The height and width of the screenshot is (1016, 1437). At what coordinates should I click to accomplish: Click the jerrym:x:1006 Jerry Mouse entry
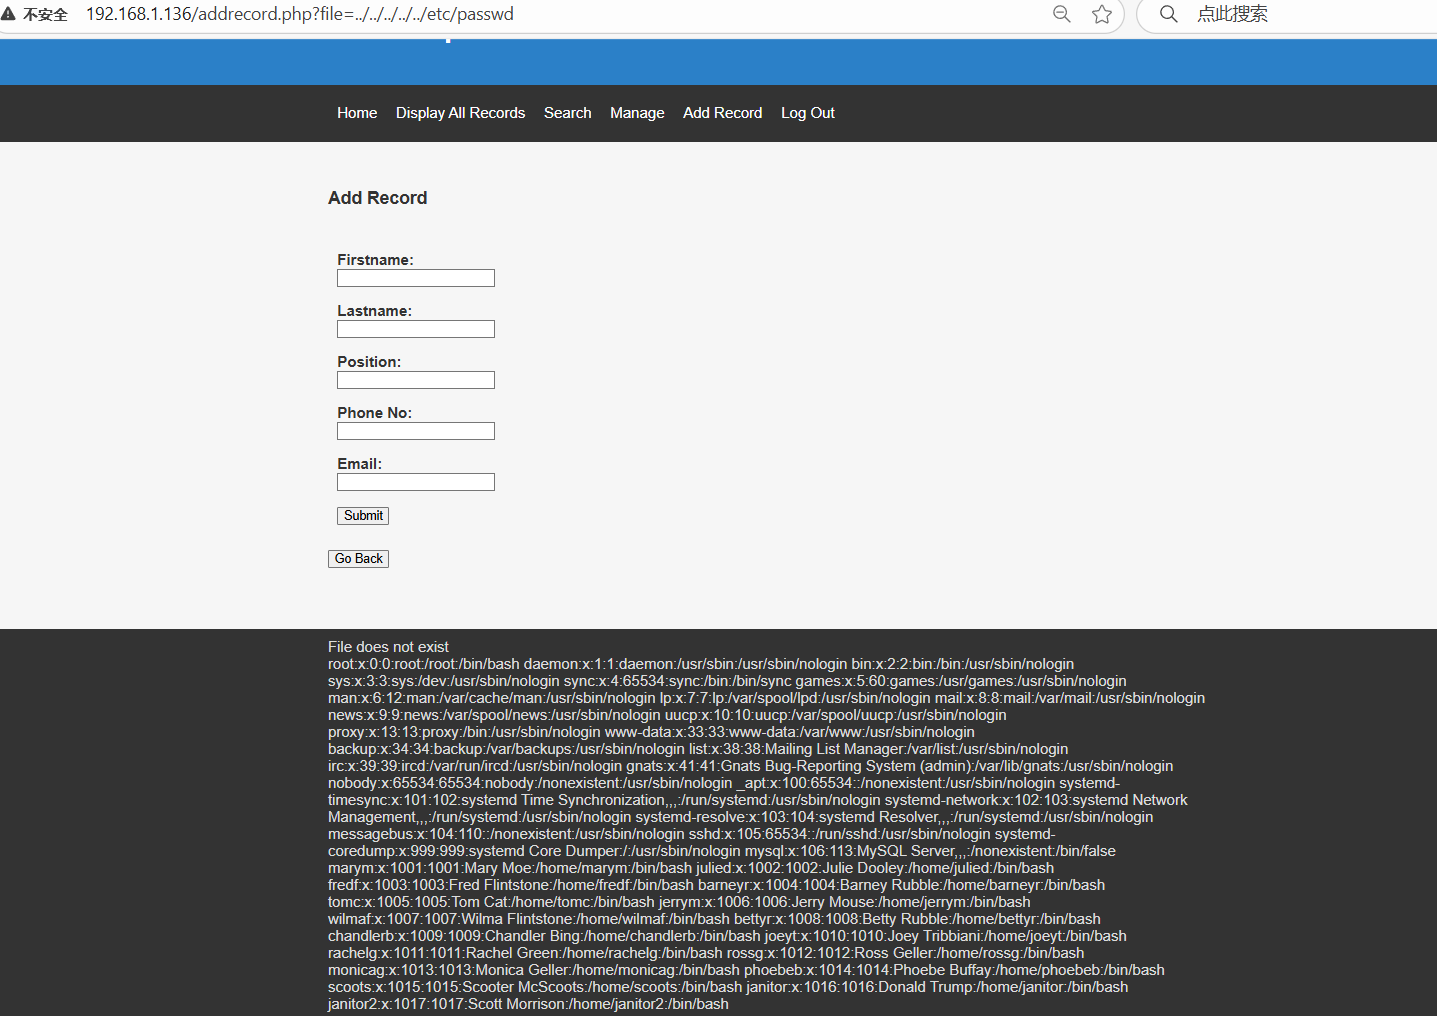[845, 902]
